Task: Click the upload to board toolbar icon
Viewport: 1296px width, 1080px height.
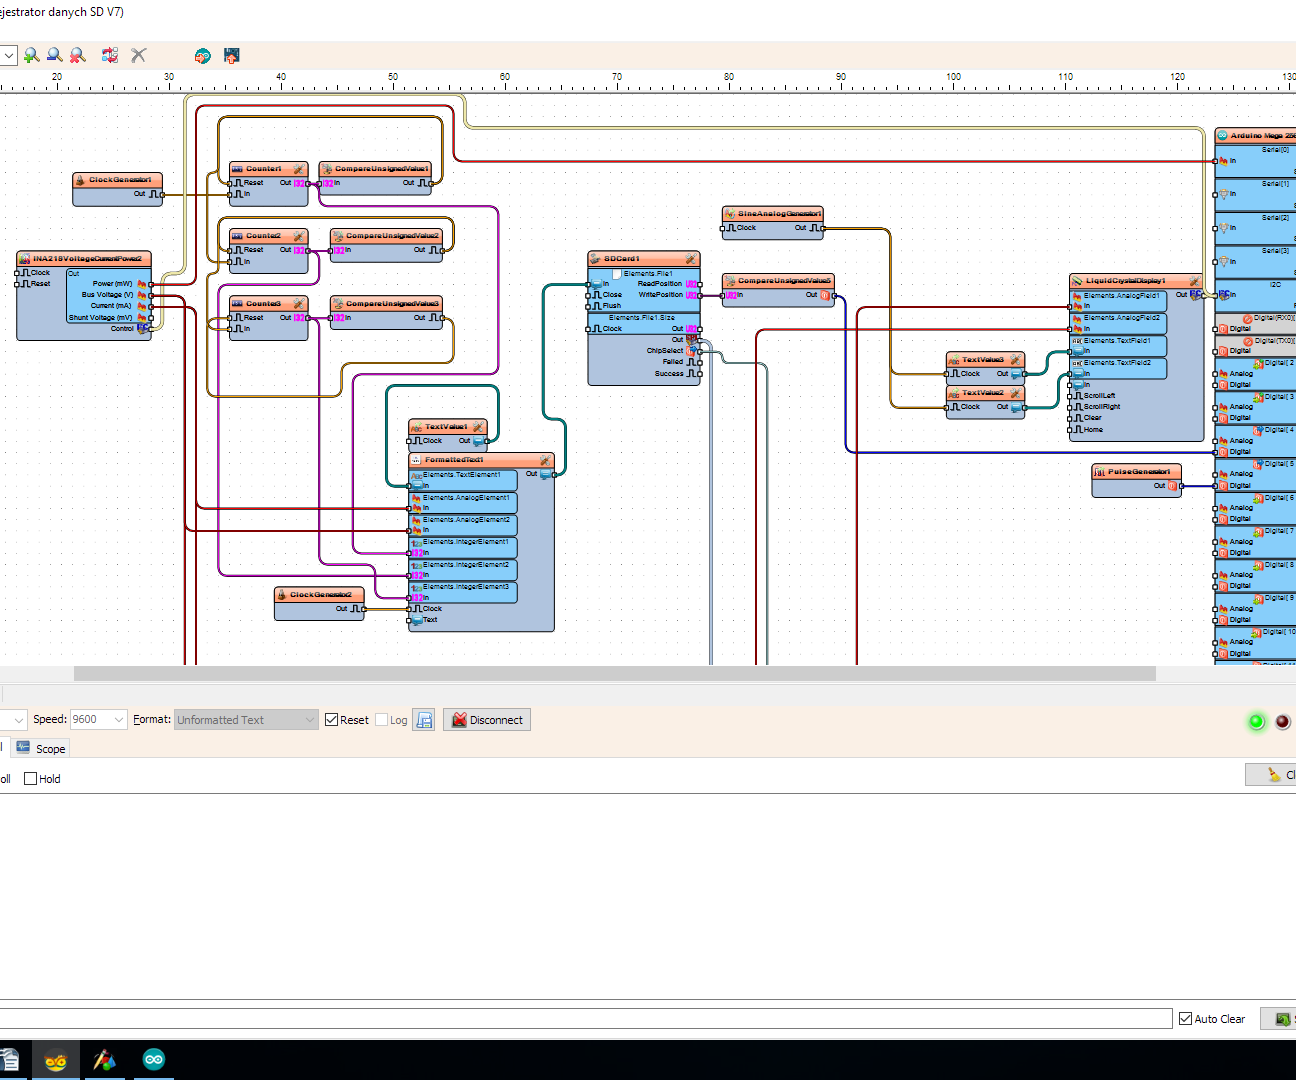Action: pyautogui.click(x=231, y=55)
